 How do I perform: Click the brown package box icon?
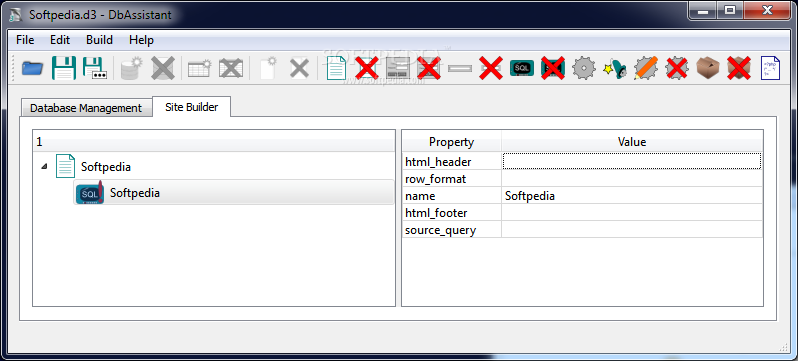[x=708, y=68]
